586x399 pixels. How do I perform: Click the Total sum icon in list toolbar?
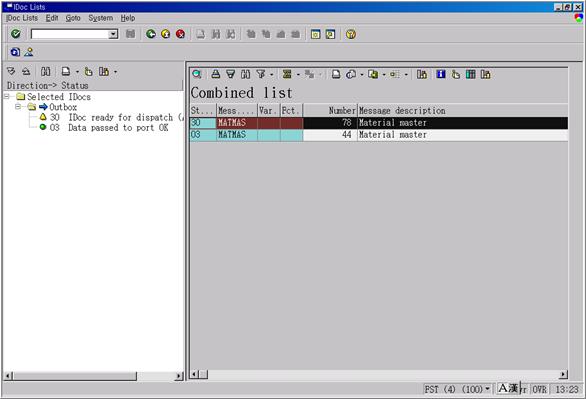287,74
